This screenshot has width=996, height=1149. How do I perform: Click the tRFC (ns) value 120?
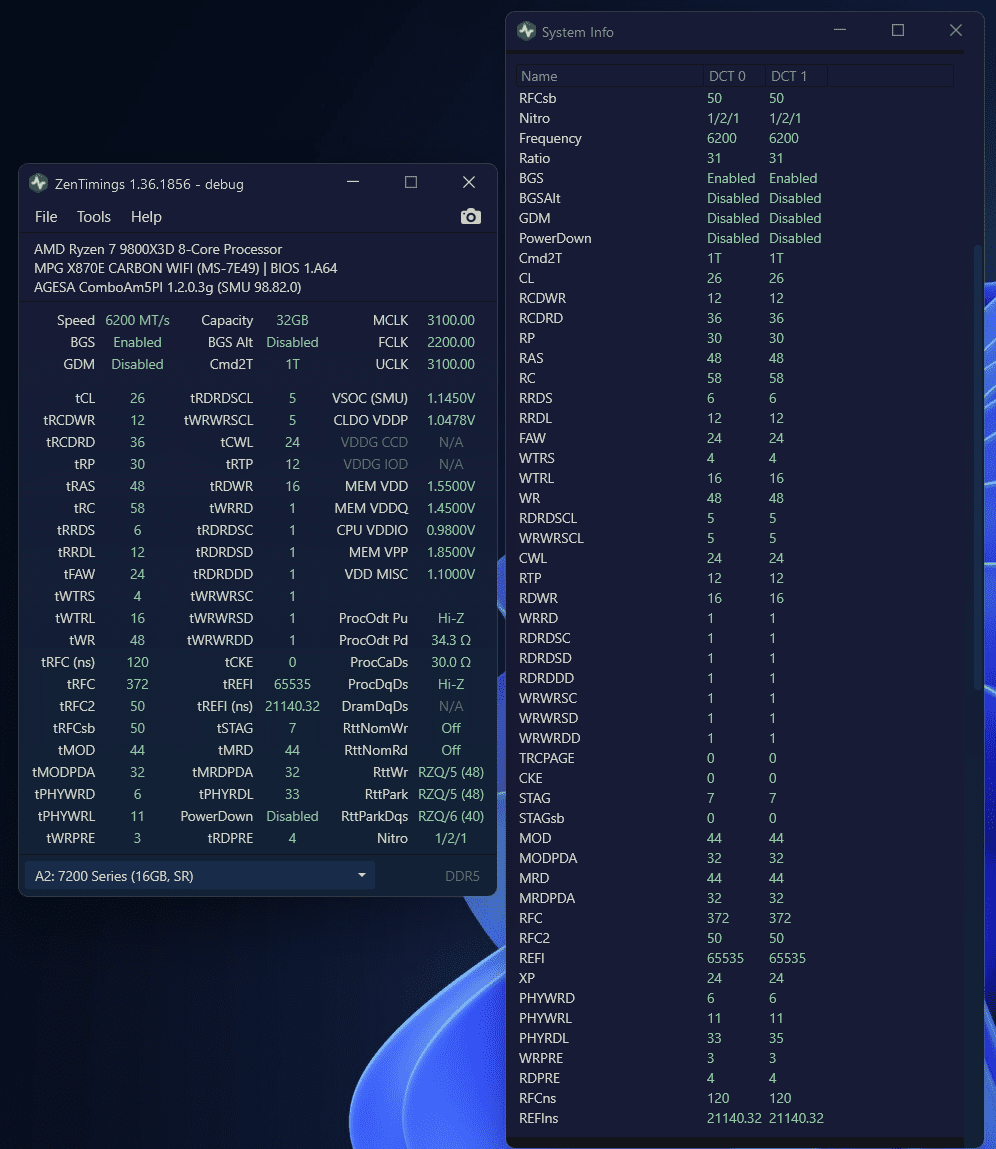point(137,662)
